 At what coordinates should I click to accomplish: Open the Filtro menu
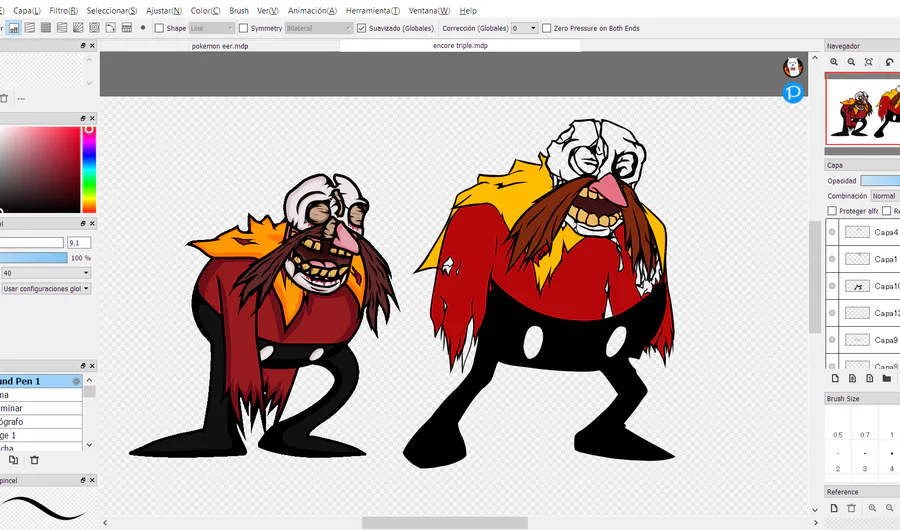pyautogui.click(x=63, y=10)
